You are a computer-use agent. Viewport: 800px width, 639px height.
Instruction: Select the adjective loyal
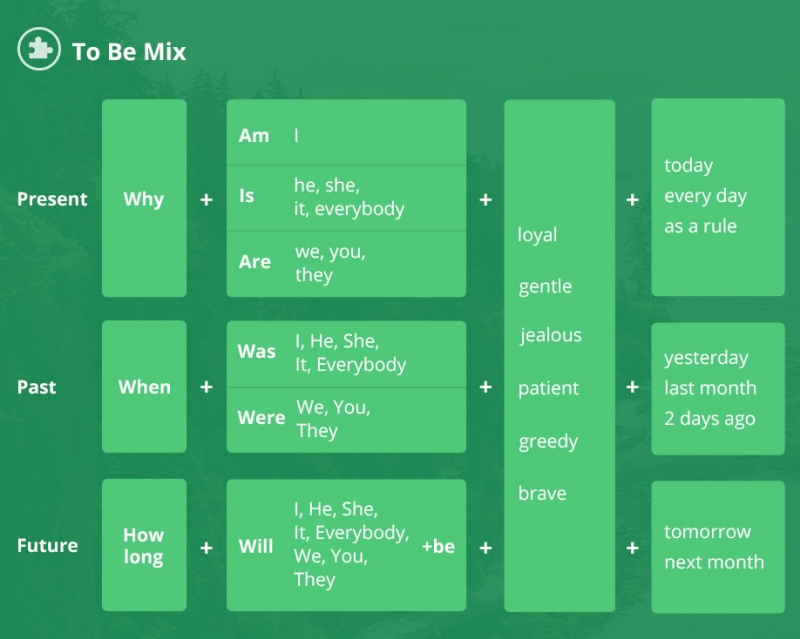click(x=537, y=235)
